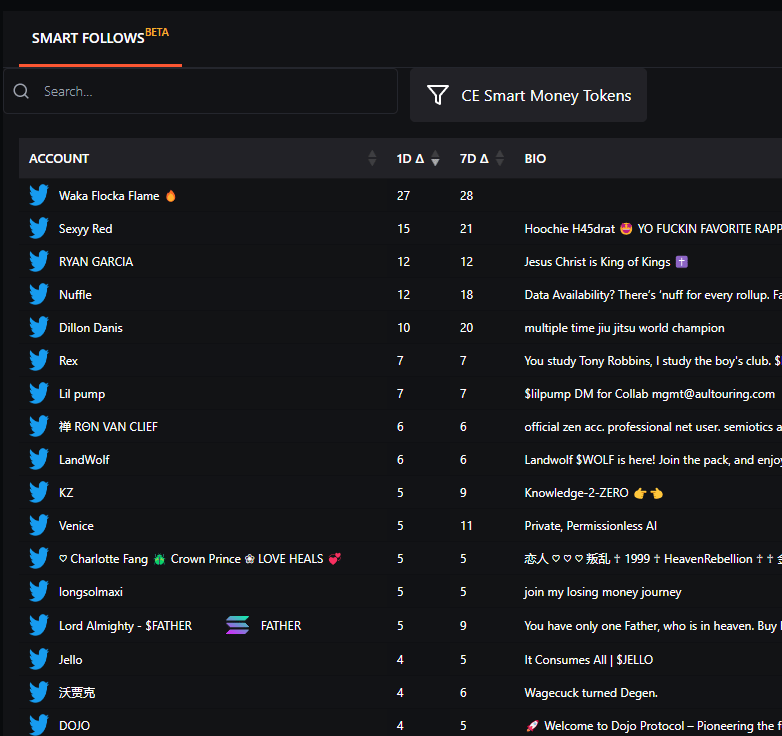782x736 pixels.
Task: Open the Smart Follows tab
Action: click(x=100, y=38)
